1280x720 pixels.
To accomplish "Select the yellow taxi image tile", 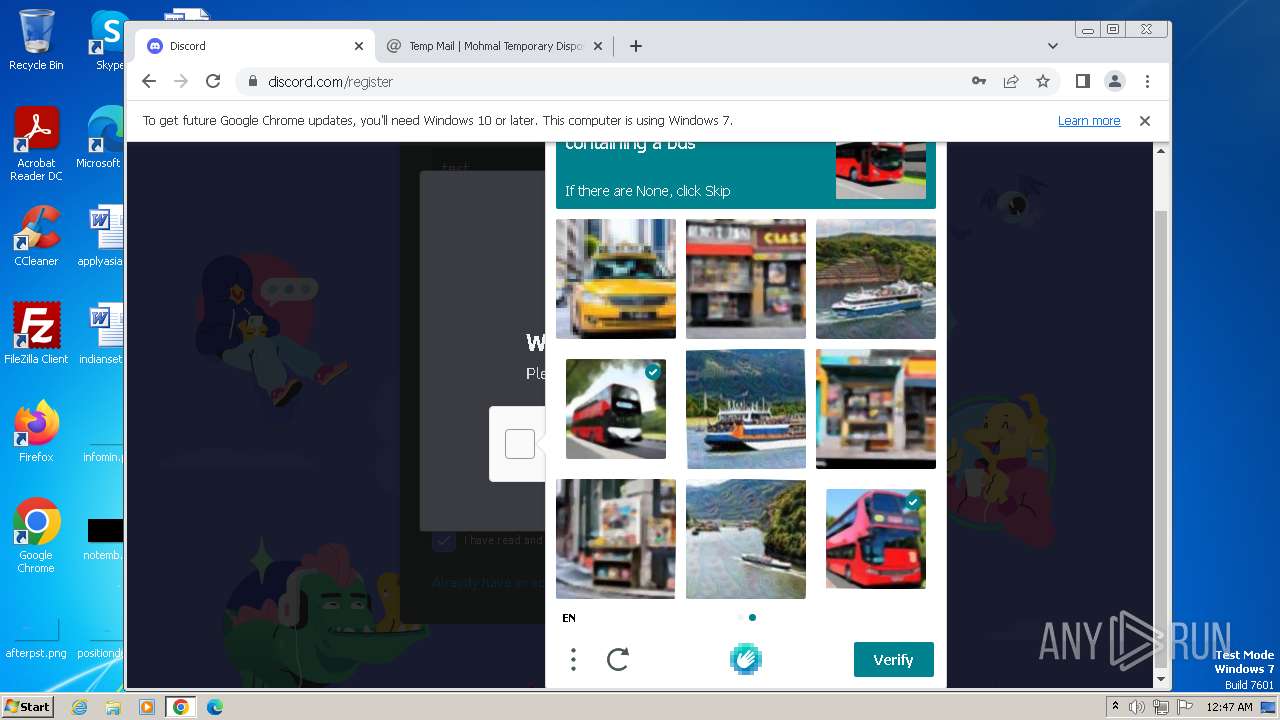I will tap(616, 279).
